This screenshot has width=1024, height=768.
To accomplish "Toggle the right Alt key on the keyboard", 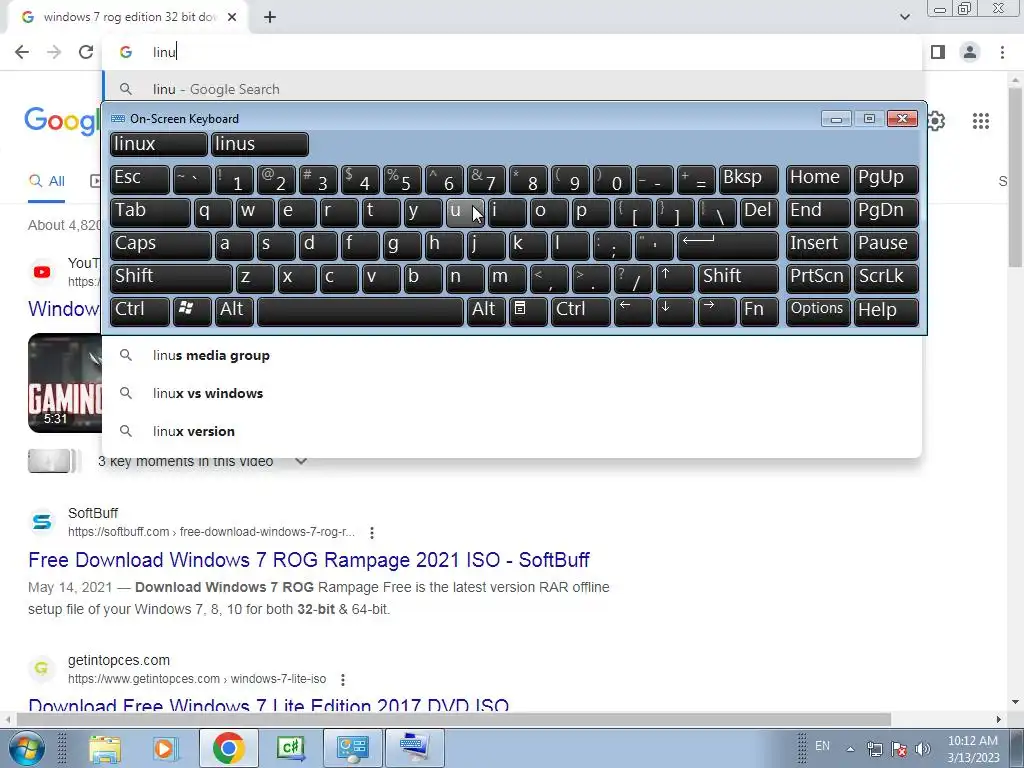I will (486, 312).
